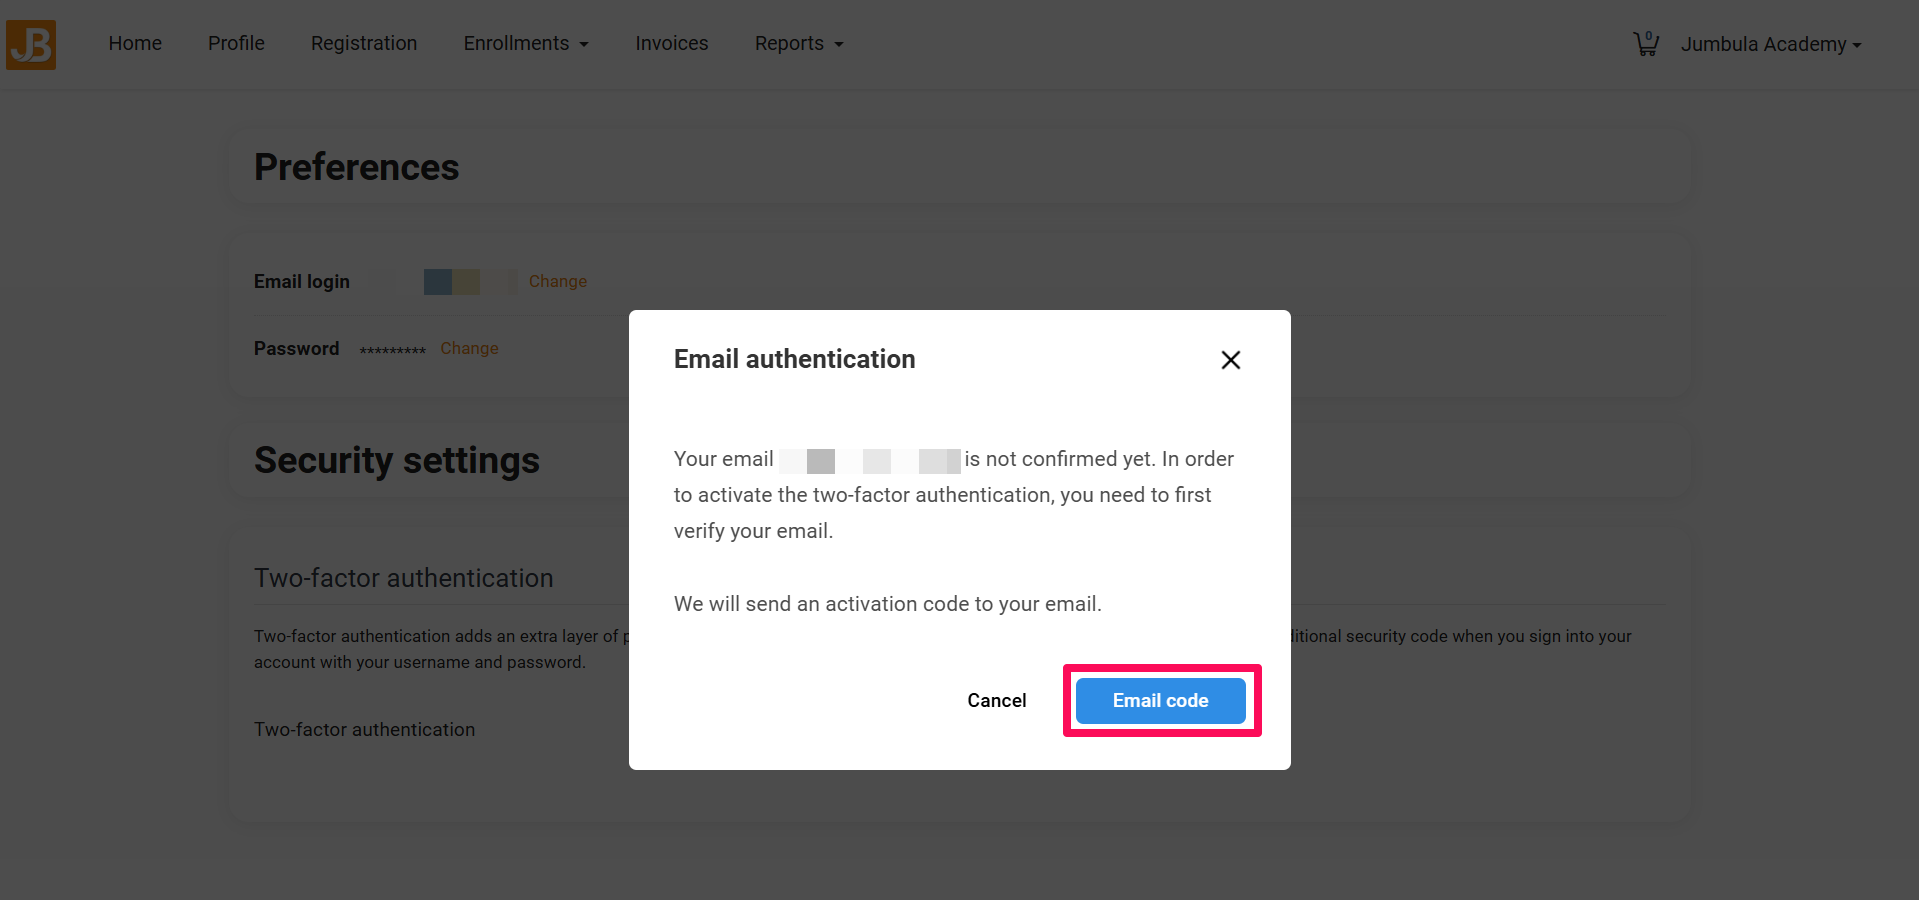Open the shopping cart icon
This screenshot has height=900, width=1919.
coord(1646,44)
